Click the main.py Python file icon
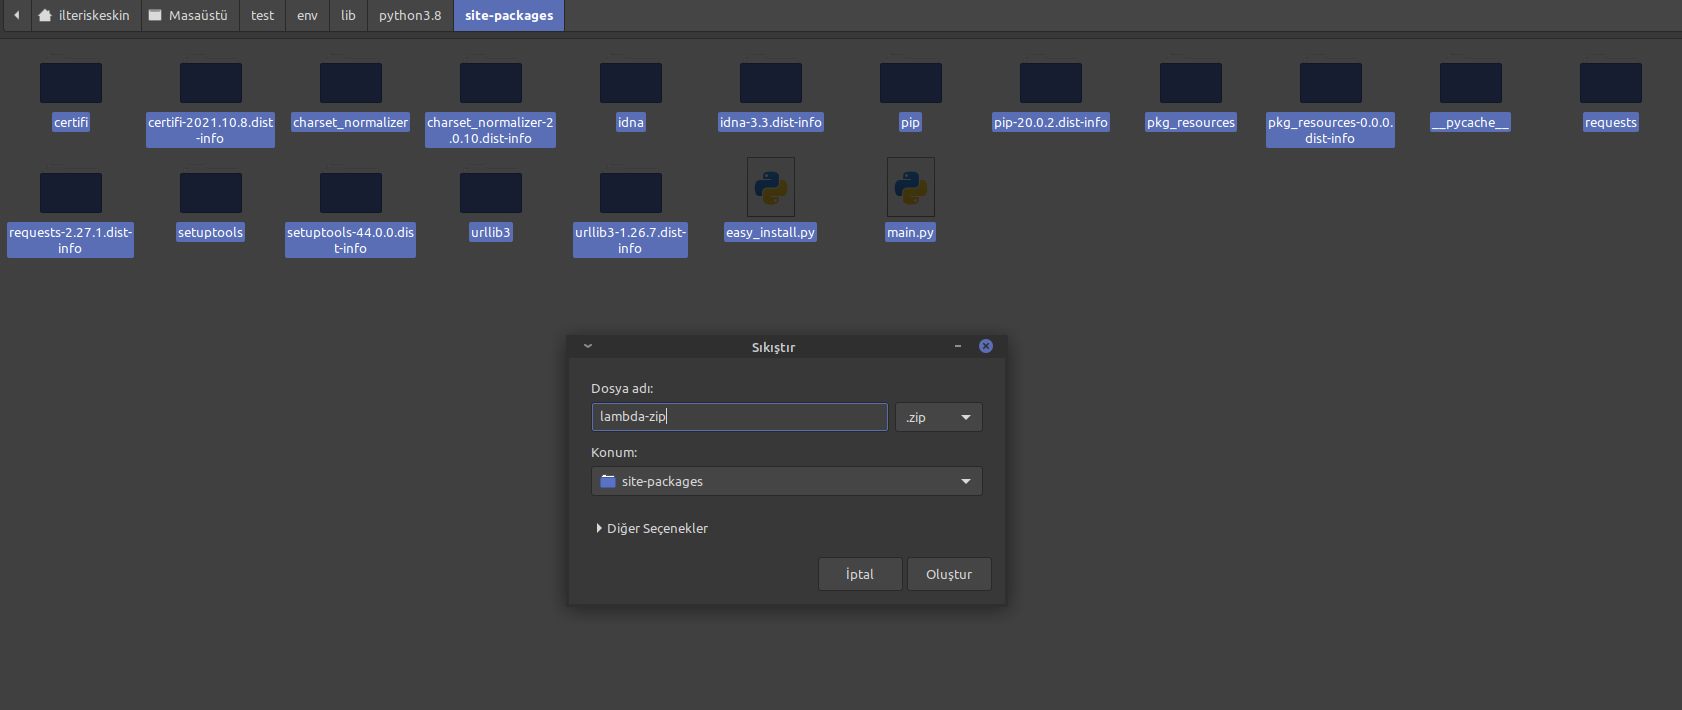This screenshot has height=710, width=1682. click(910, 187)
